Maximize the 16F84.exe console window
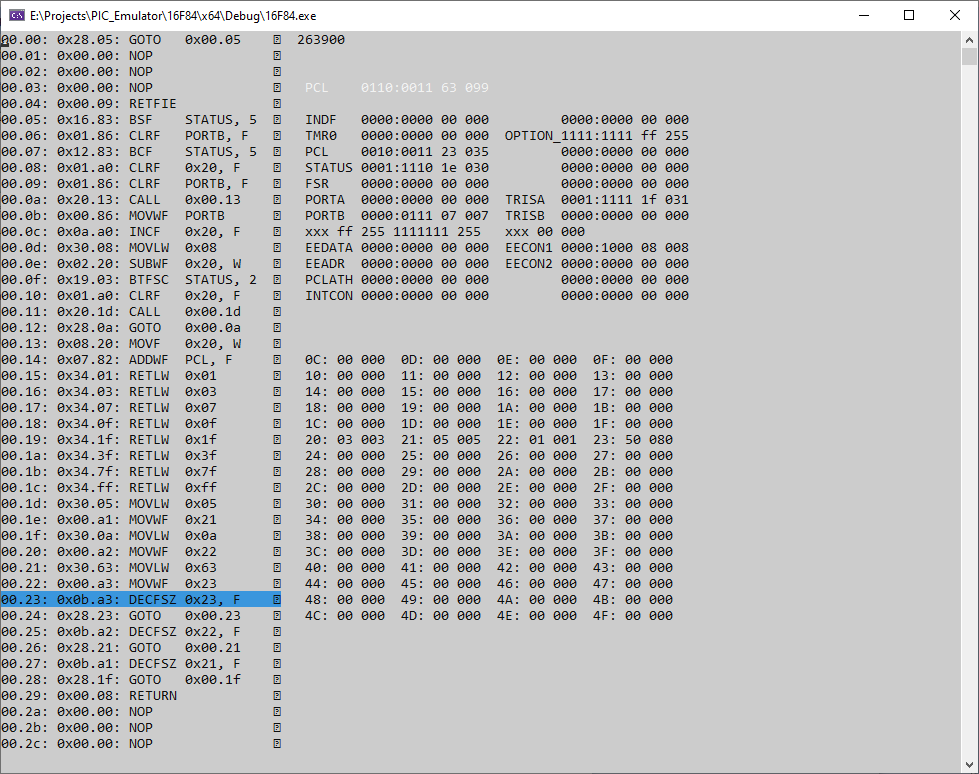979x774 pixels. (x=909, y=15)
